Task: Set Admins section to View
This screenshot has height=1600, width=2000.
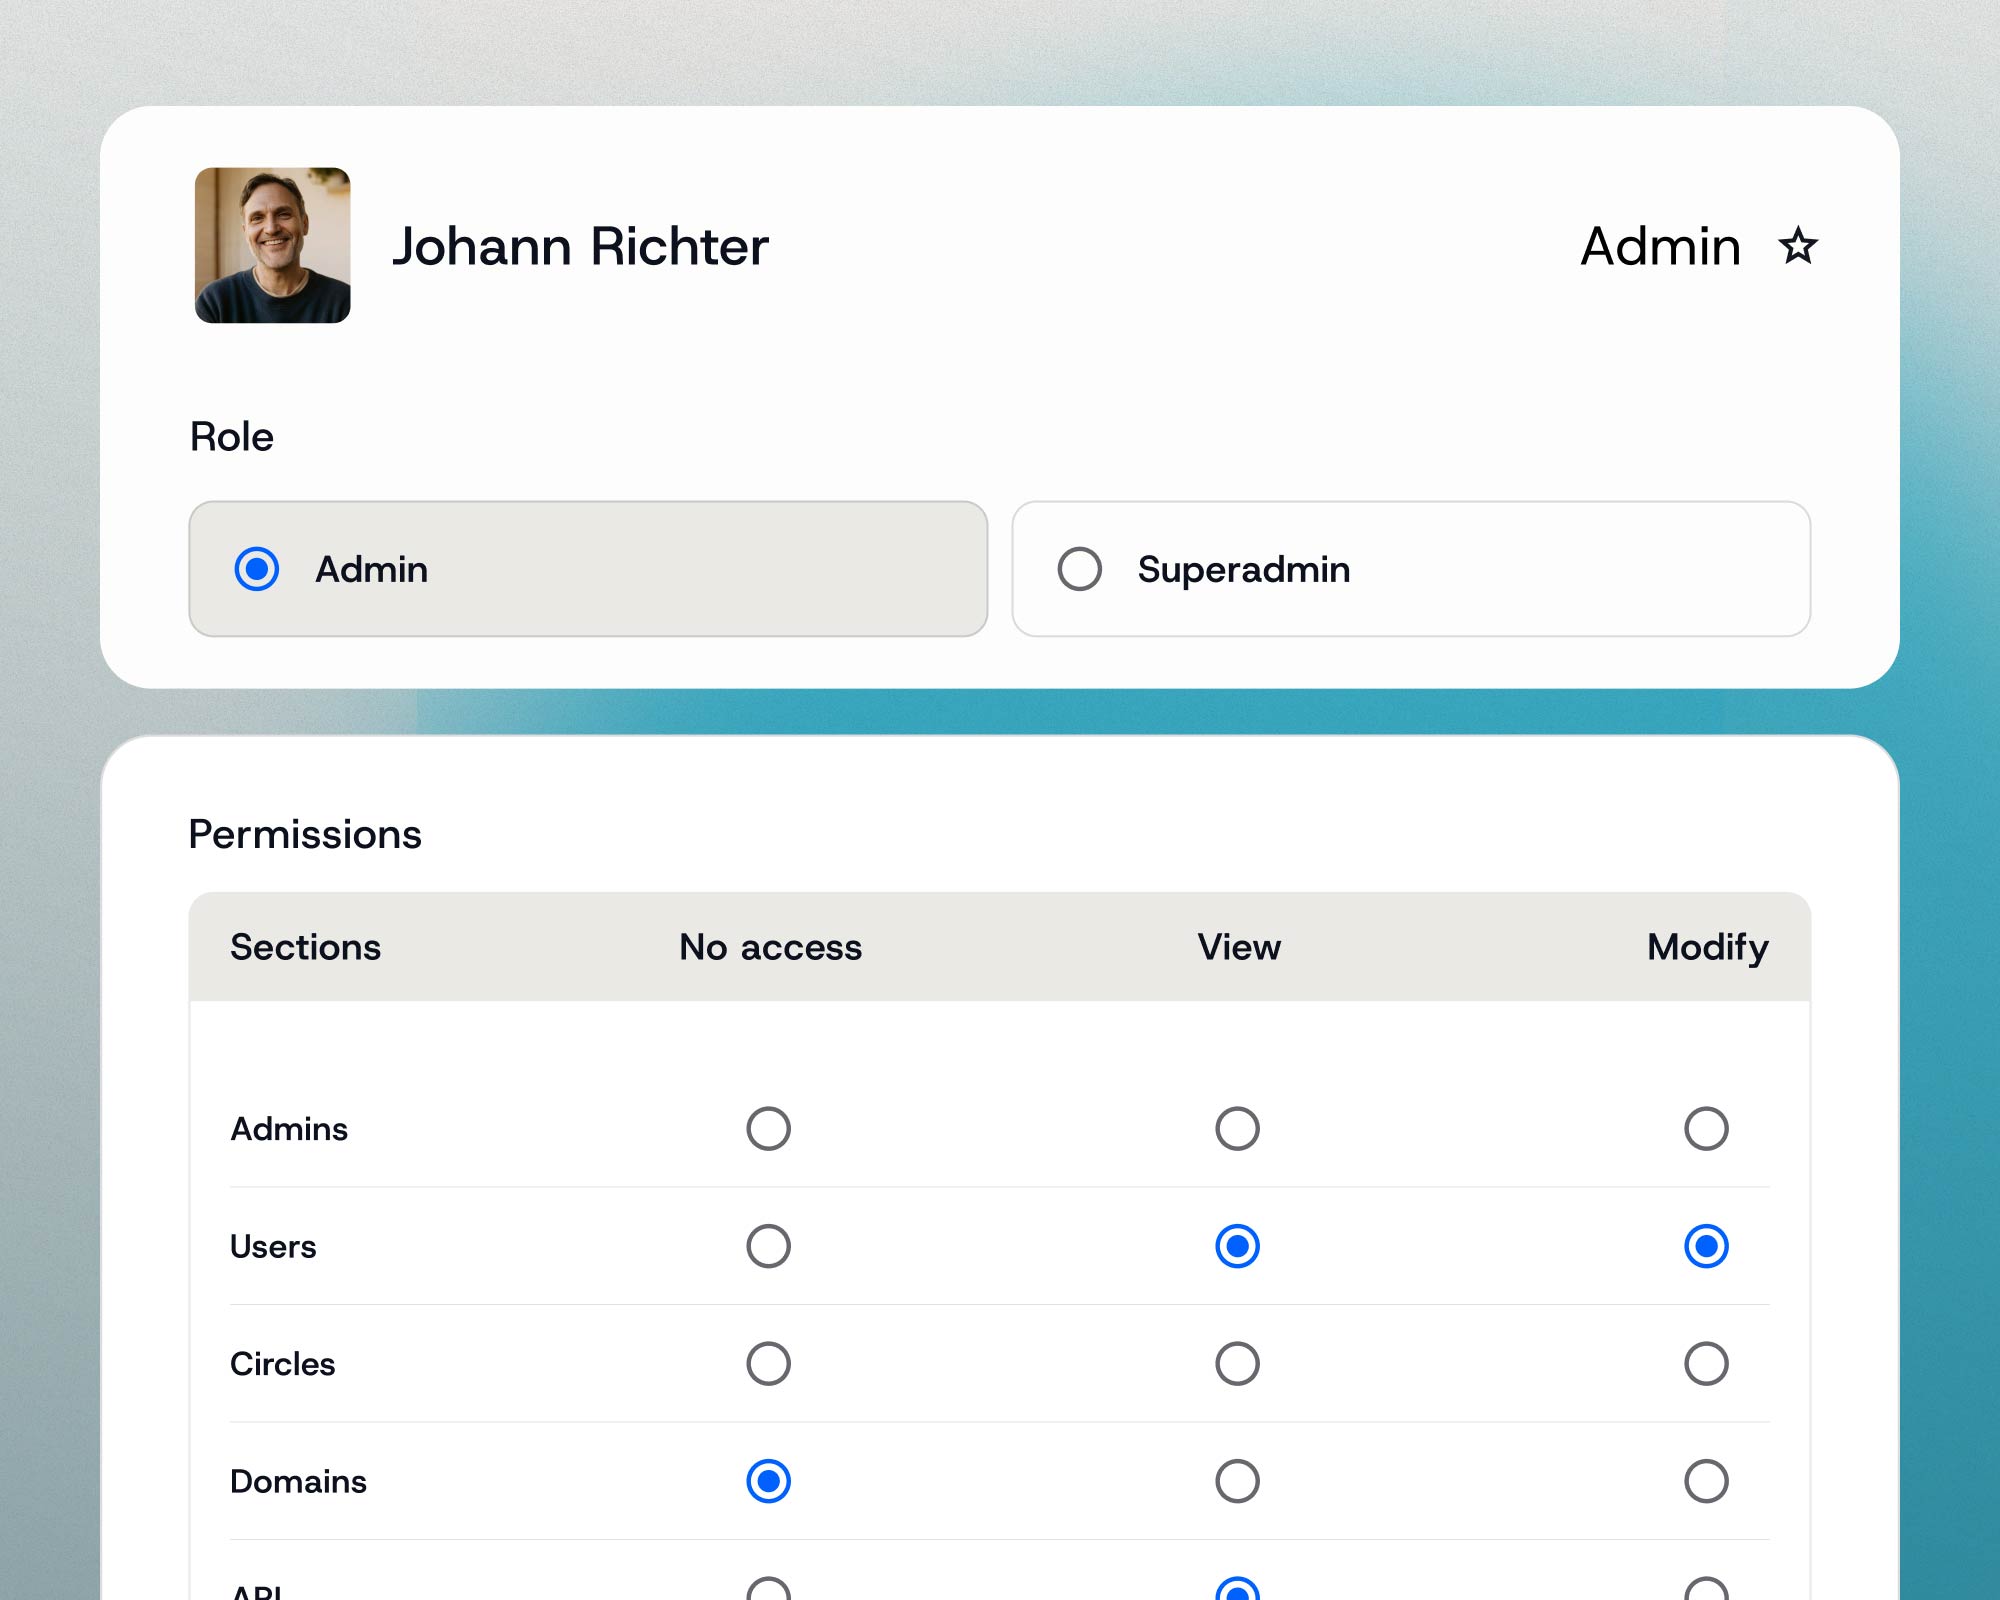Action: pyautogui.click(x=1237, y=1129)
